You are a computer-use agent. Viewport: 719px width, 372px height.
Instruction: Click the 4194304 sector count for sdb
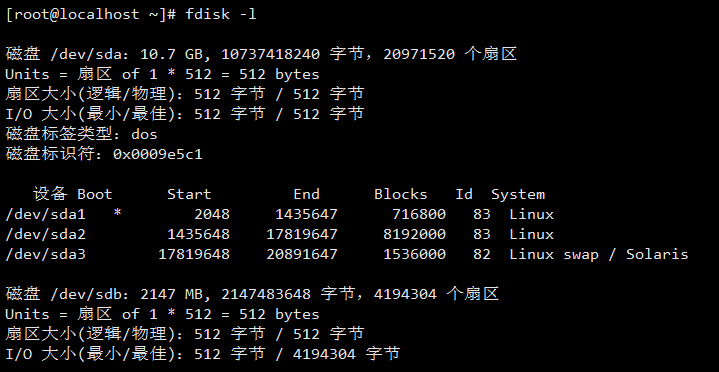coord(405,294)
